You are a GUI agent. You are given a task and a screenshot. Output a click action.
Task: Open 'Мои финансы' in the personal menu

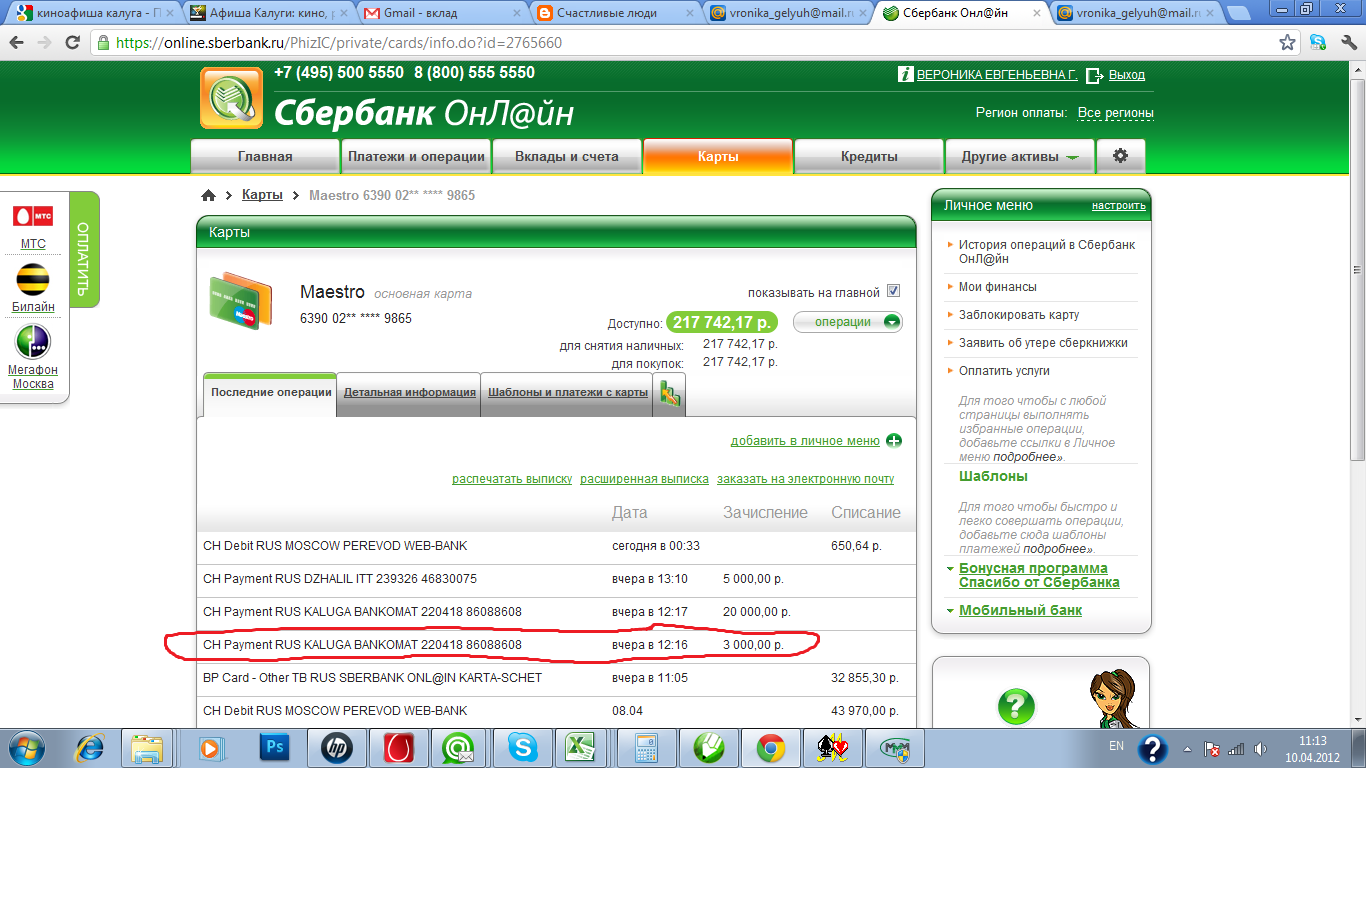pos(998,287)
